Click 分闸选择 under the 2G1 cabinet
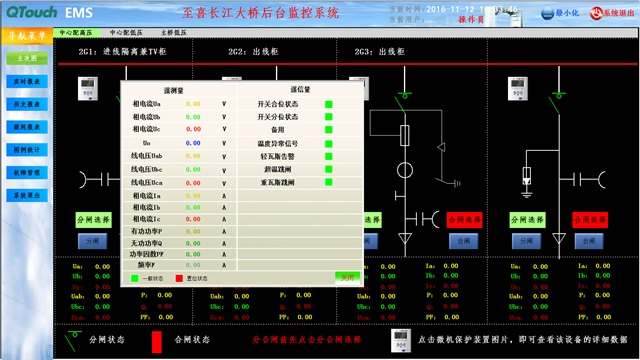This screenshot has width=640, height=360. pyautogui.click(x=93, y=220)
